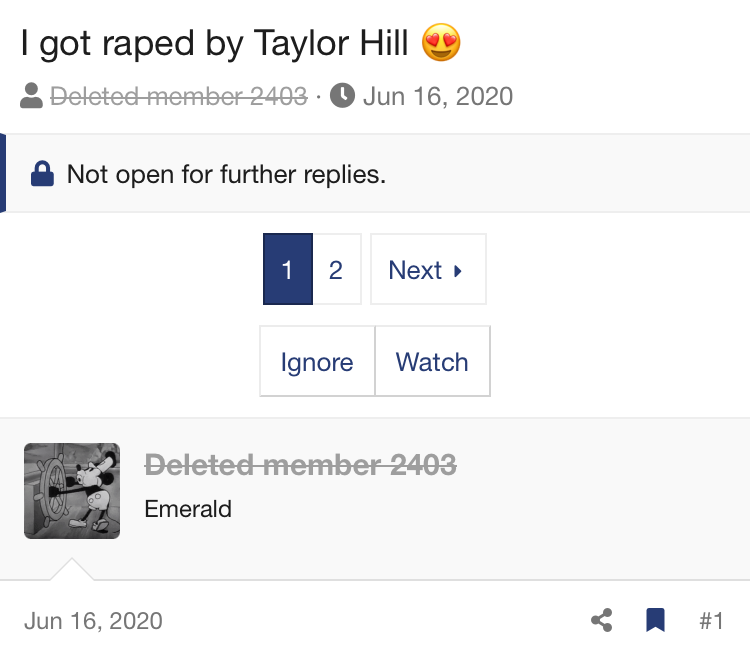This screenshot has height=661, width=750.
Task: Click the post date at the bottom left
Action: pos(93,621)
